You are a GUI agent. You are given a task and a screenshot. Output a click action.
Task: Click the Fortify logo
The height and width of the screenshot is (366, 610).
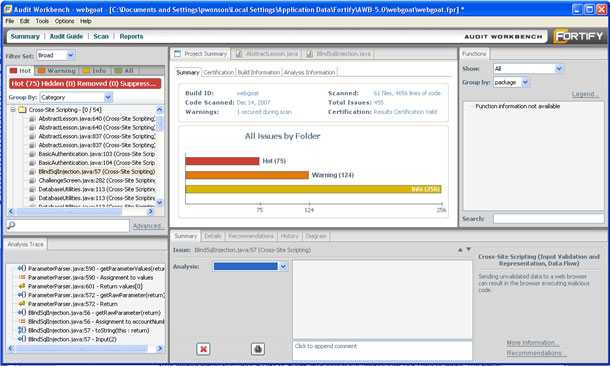578,36
